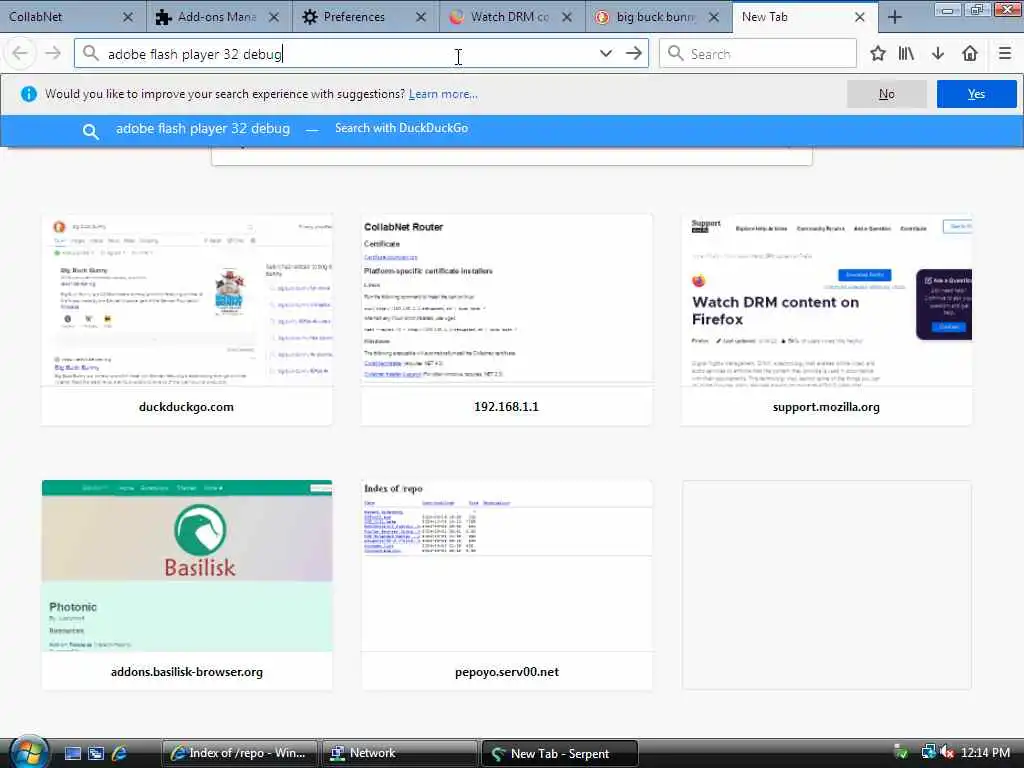Open the Windows Start orb
1024x768 pixels.
click(x=27, y=752)
